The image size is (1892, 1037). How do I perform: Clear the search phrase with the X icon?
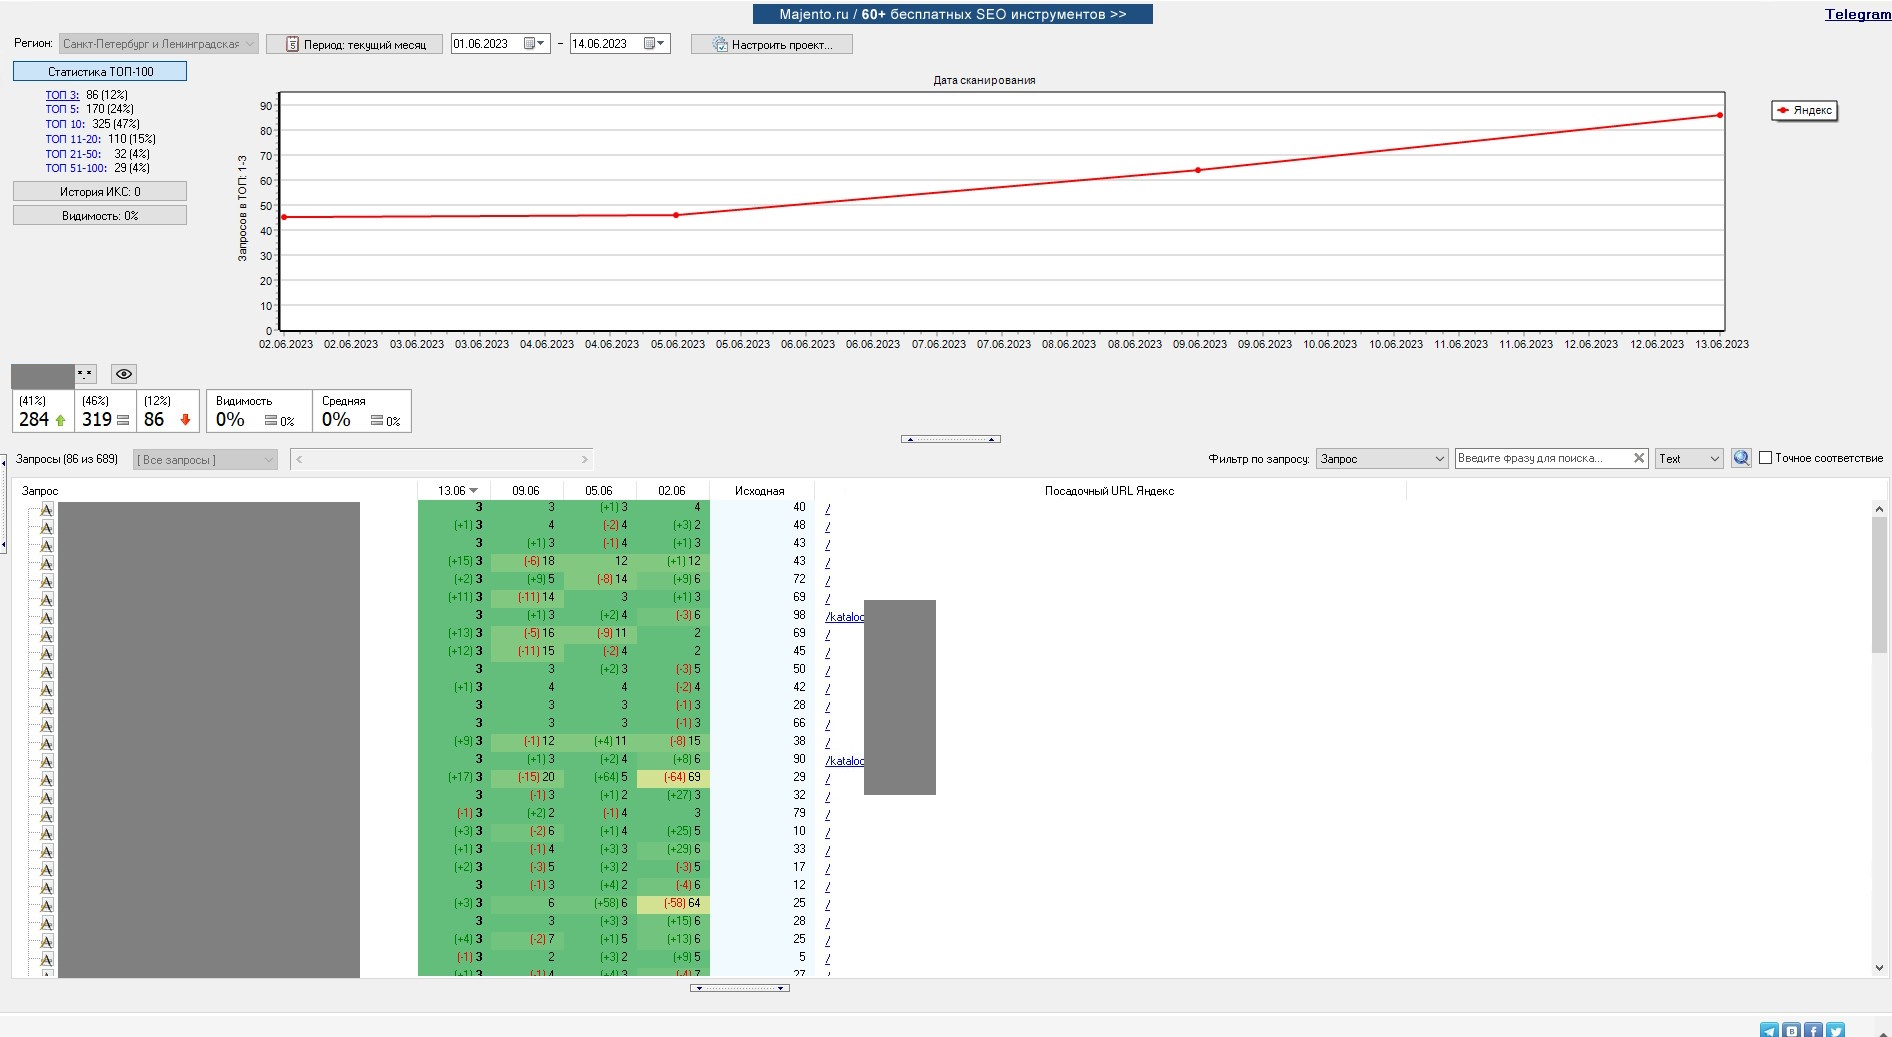click(x=1639, y=458)
